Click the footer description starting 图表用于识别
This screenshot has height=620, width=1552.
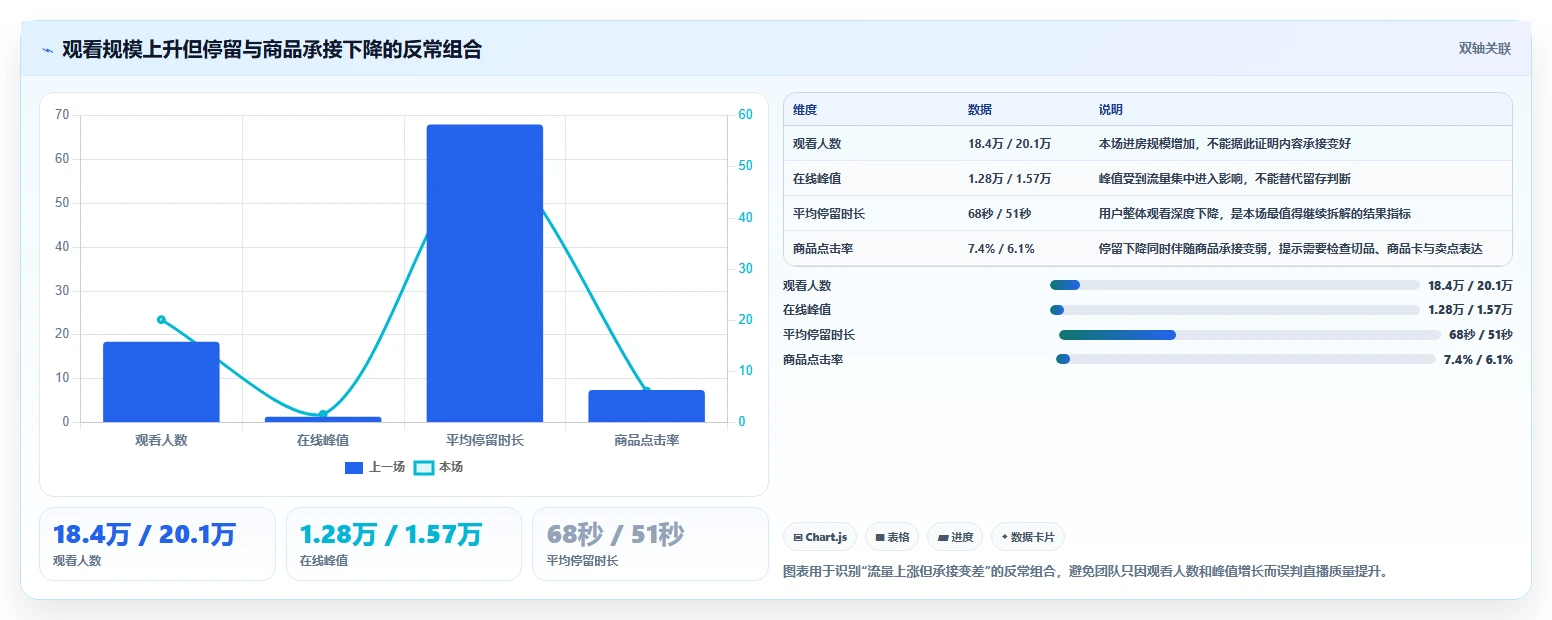tap(1085, 572)
